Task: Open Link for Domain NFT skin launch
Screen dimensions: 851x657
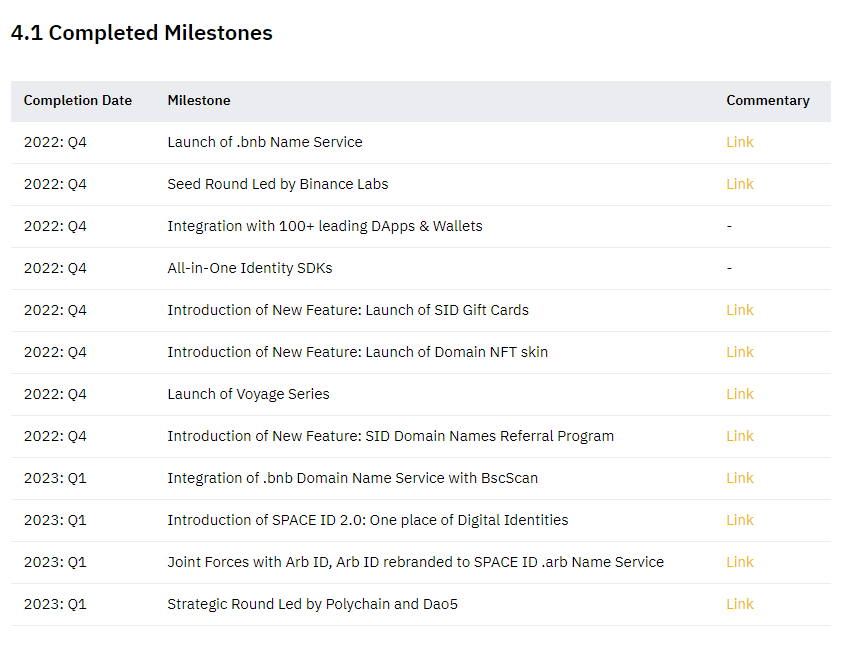Action: (740, 352)
